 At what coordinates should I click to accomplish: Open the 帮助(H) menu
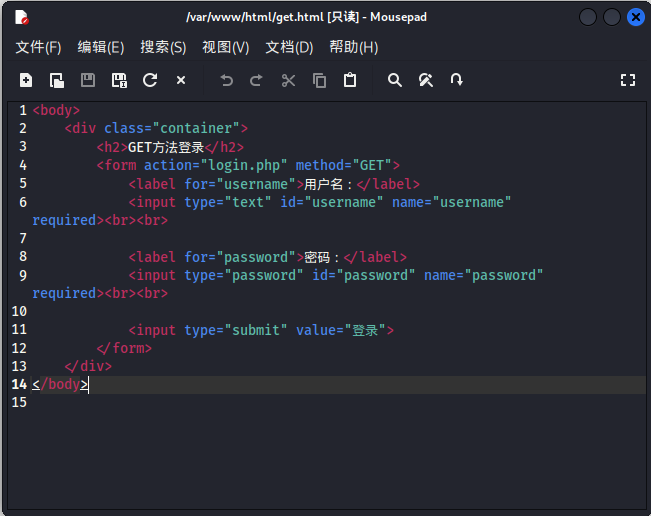click(354, 47)
